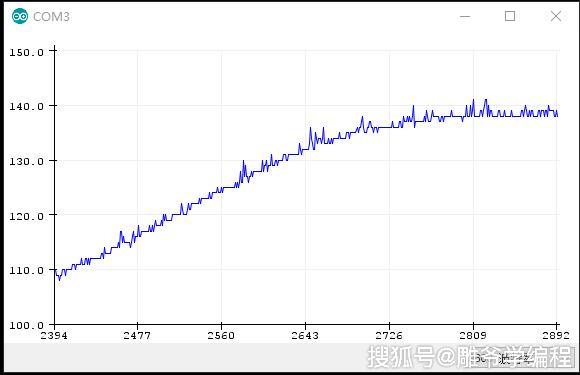Viewport: 580px width, 375px height.
Task: Click the 110.0 y-axis label
Action: [x=27, y=270]
